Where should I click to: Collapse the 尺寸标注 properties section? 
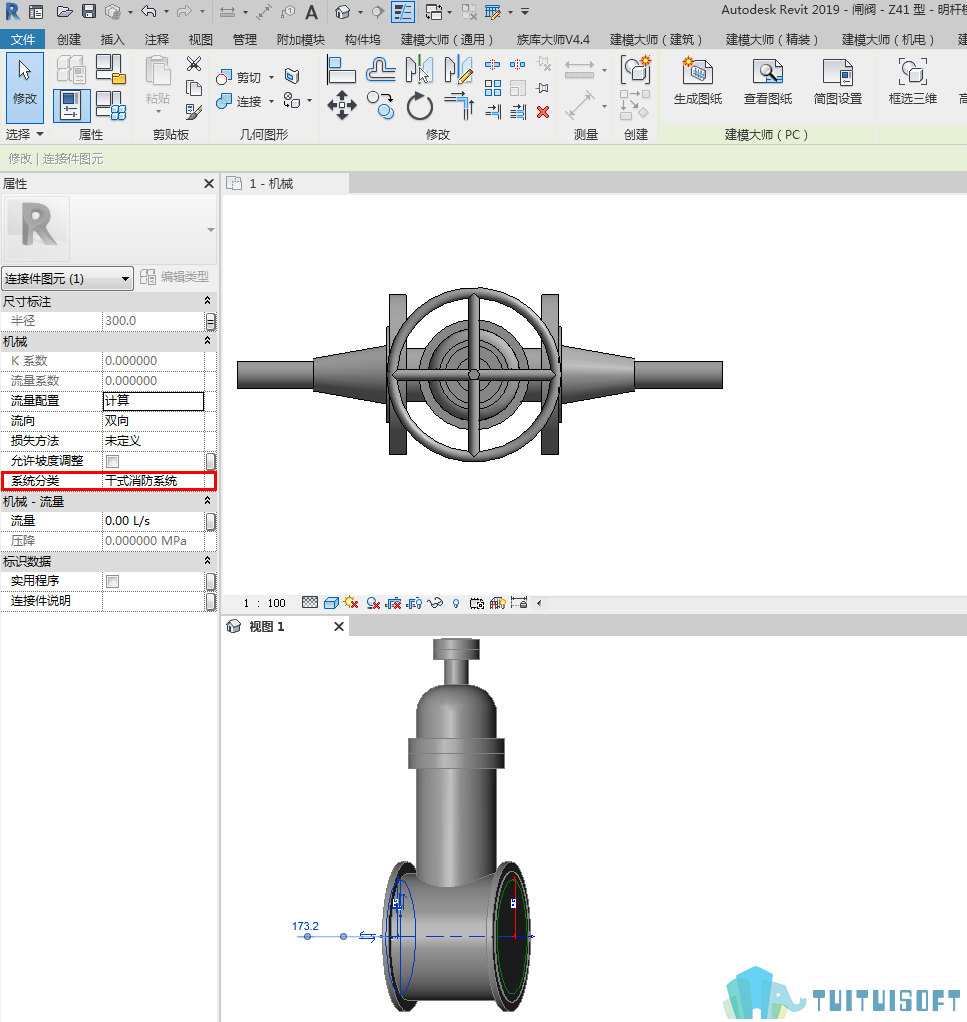pos(207,300)
